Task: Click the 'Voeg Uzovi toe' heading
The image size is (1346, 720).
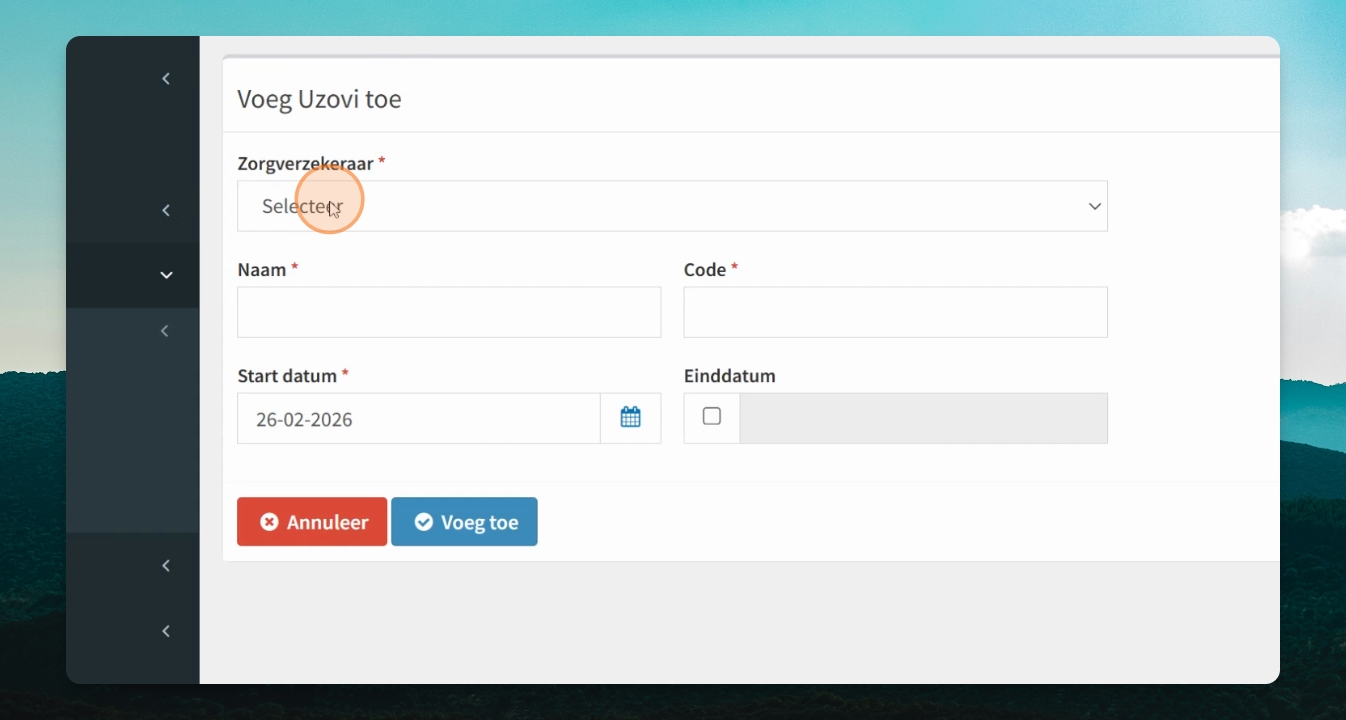Action: (319, 99)
